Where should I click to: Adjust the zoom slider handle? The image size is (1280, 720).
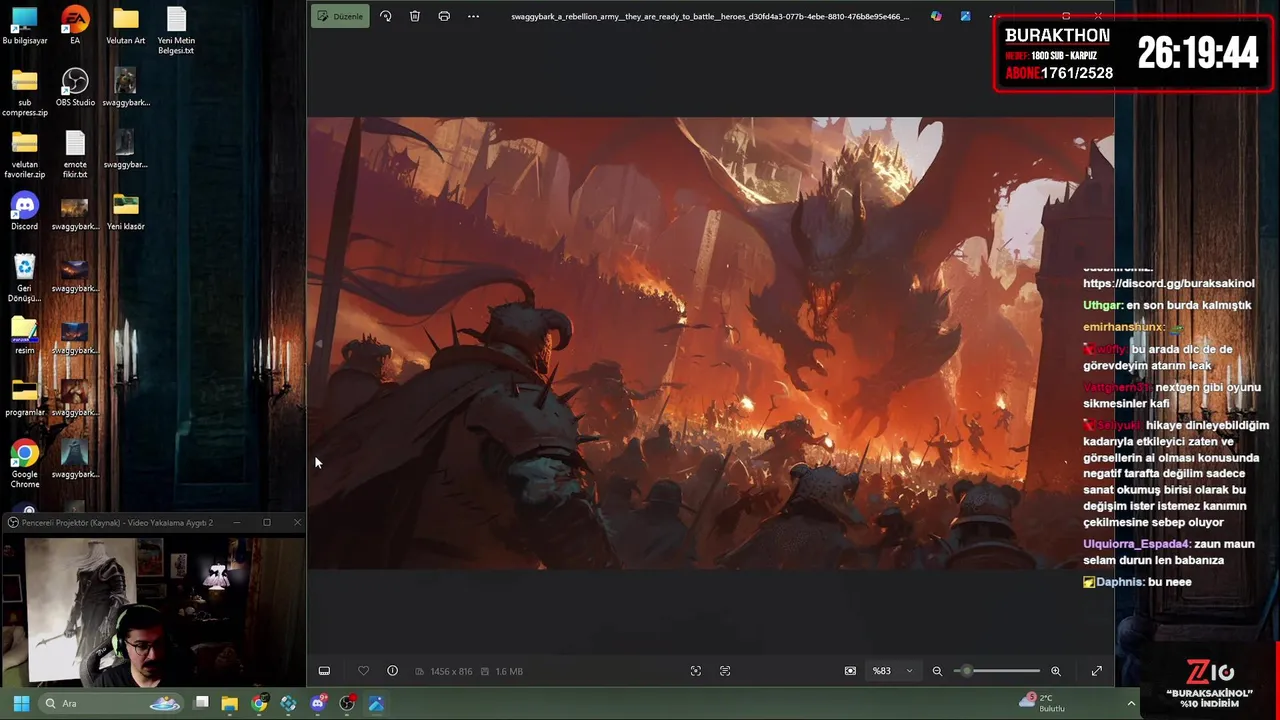966,671
